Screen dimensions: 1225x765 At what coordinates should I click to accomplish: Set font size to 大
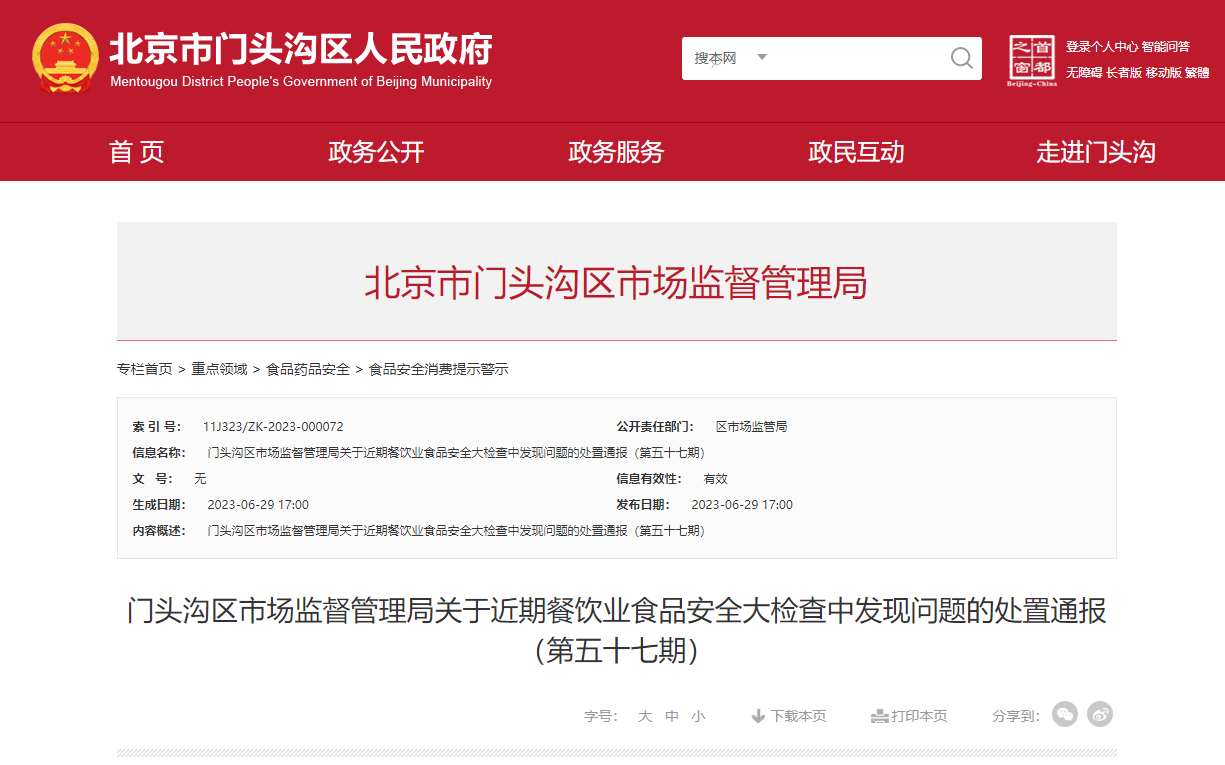645,716
